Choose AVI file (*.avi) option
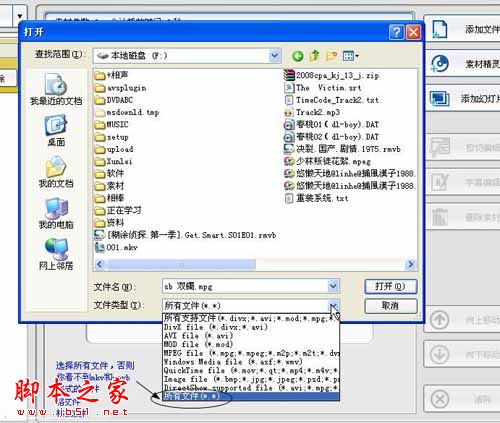The height and width of the screenshot is (423, 500). pyautogui.click(x=251, y=336)
